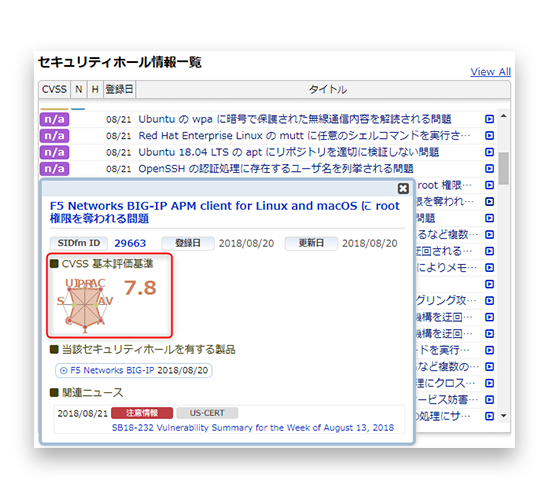The image size is (550, 500).
Task: Click the detail arrow icon for など複数の row
Action: click(489, 367)
